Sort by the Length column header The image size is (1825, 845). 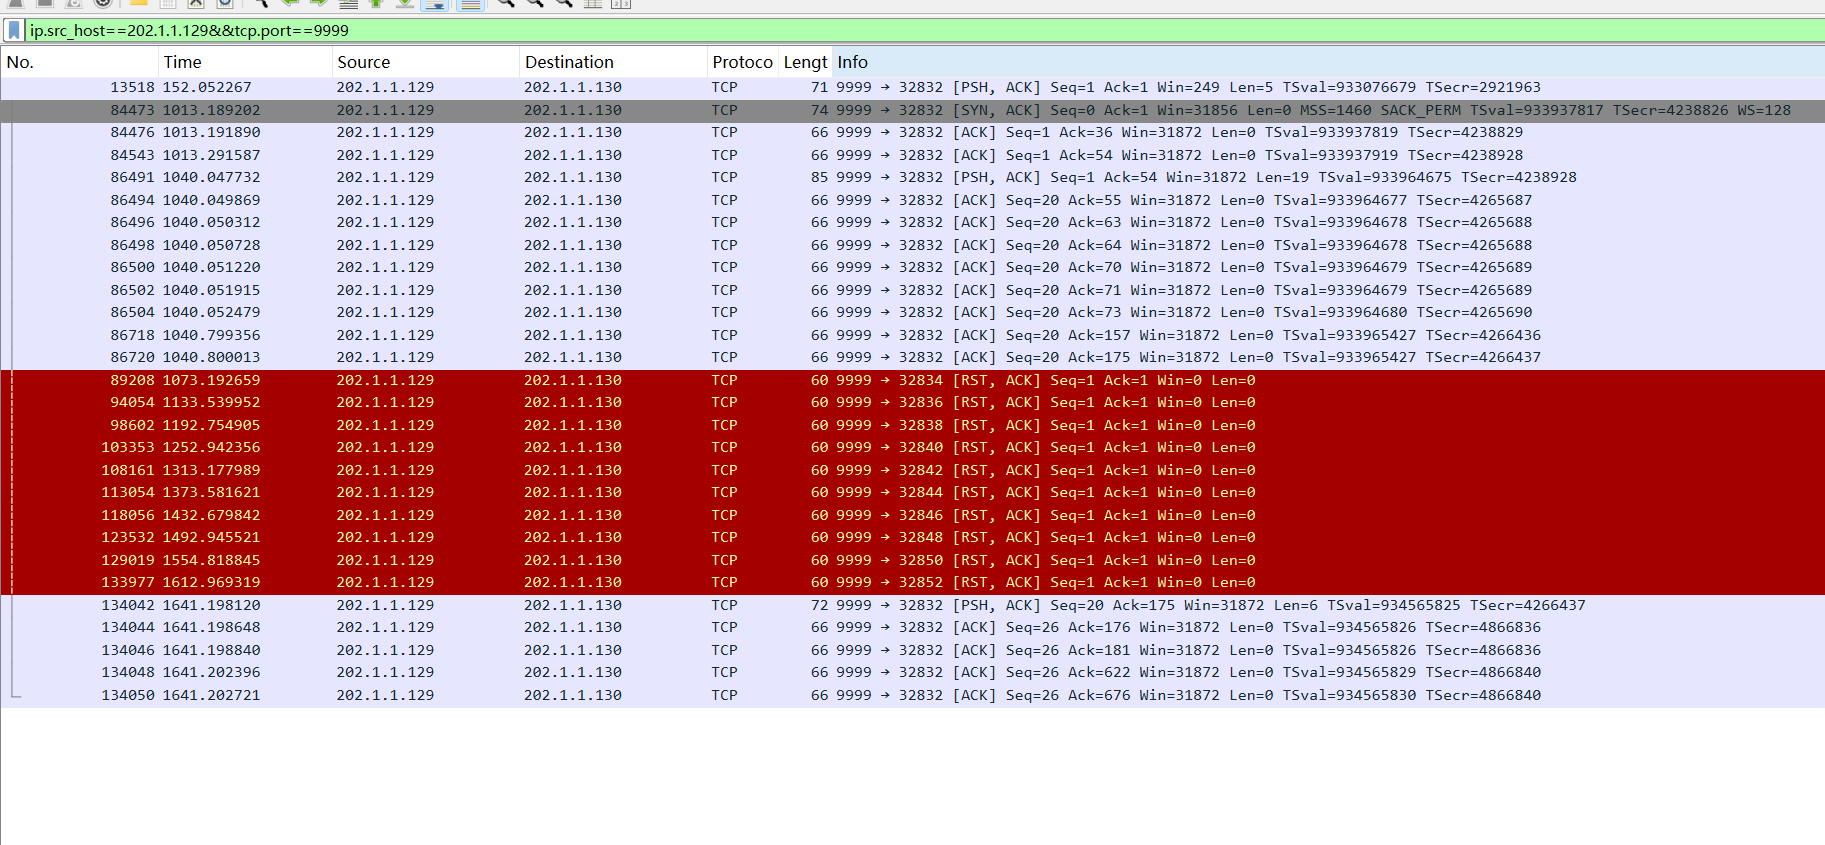(x=805, y=62)
